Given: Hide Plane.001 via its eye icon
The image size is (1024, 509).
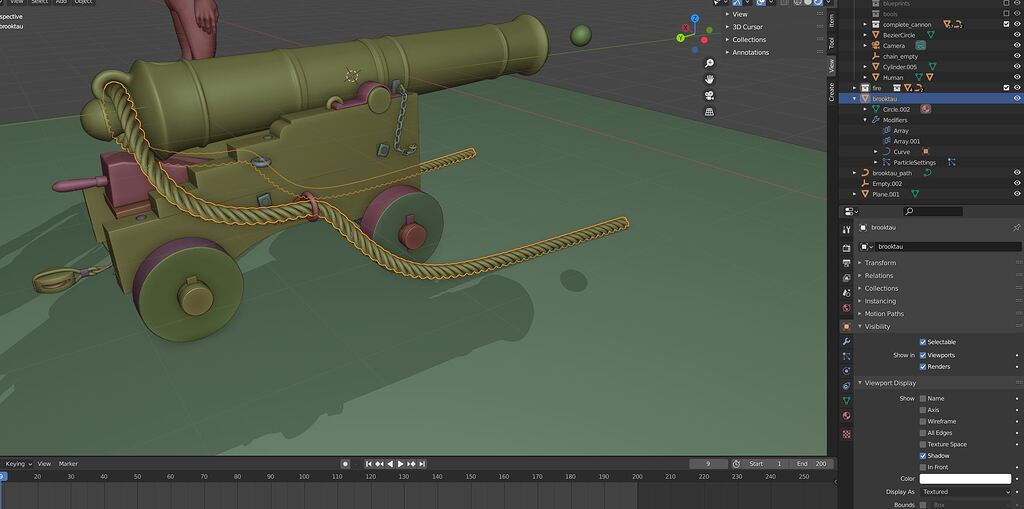Looking at the screenshot, I should (x=1017, y=193).
